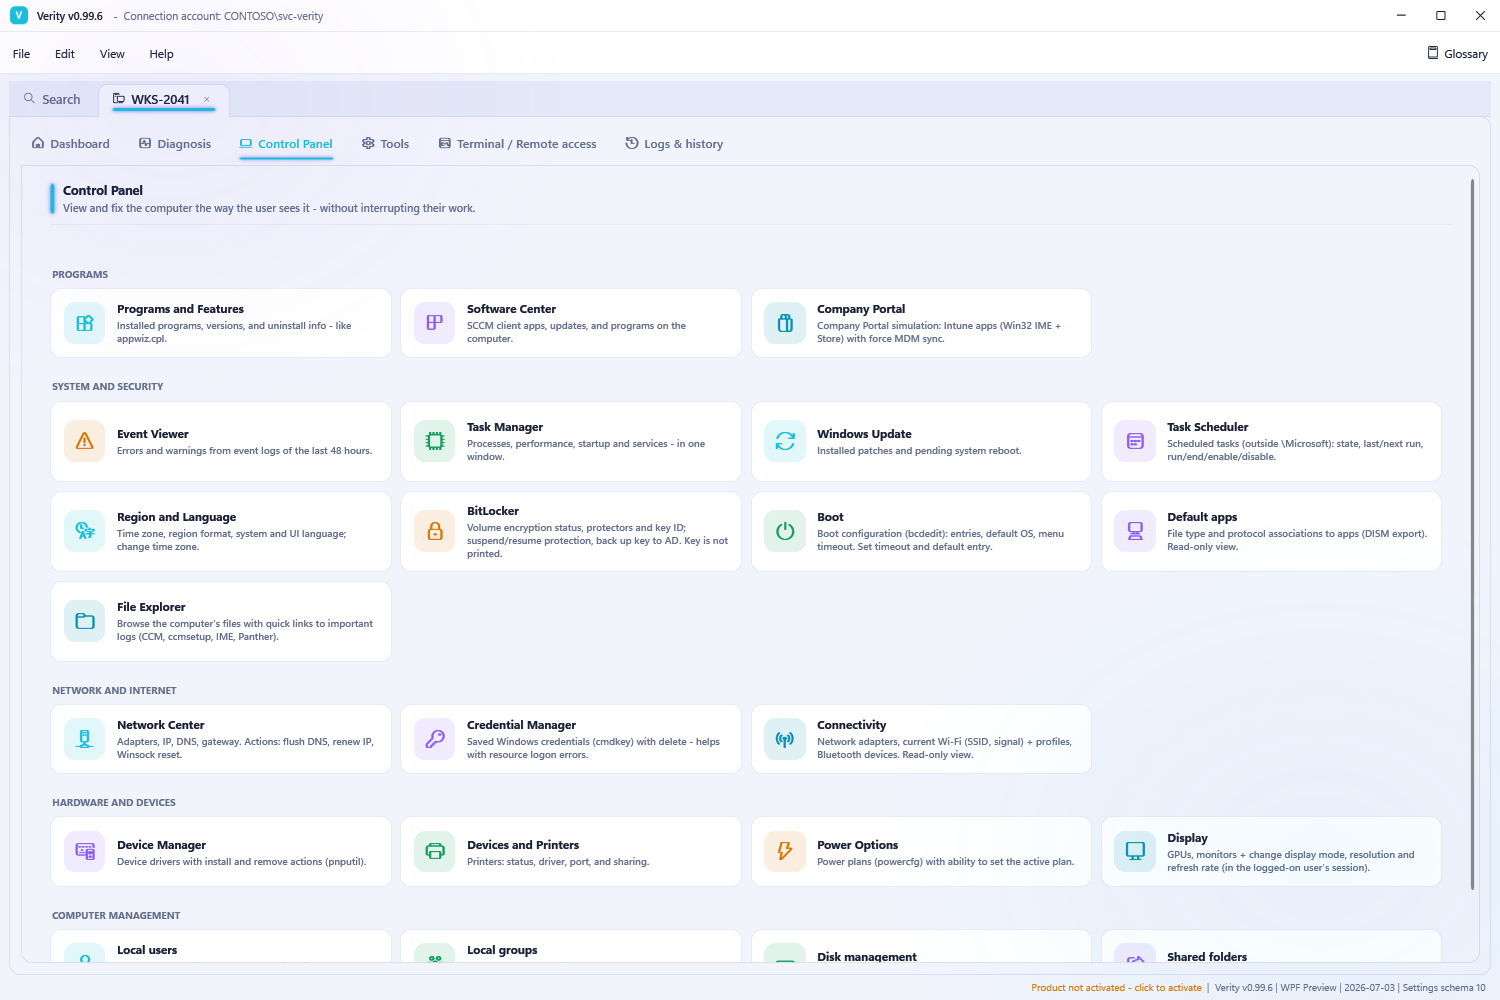
Task: Click the Software Center icon
Action: [x=435, y=323]
